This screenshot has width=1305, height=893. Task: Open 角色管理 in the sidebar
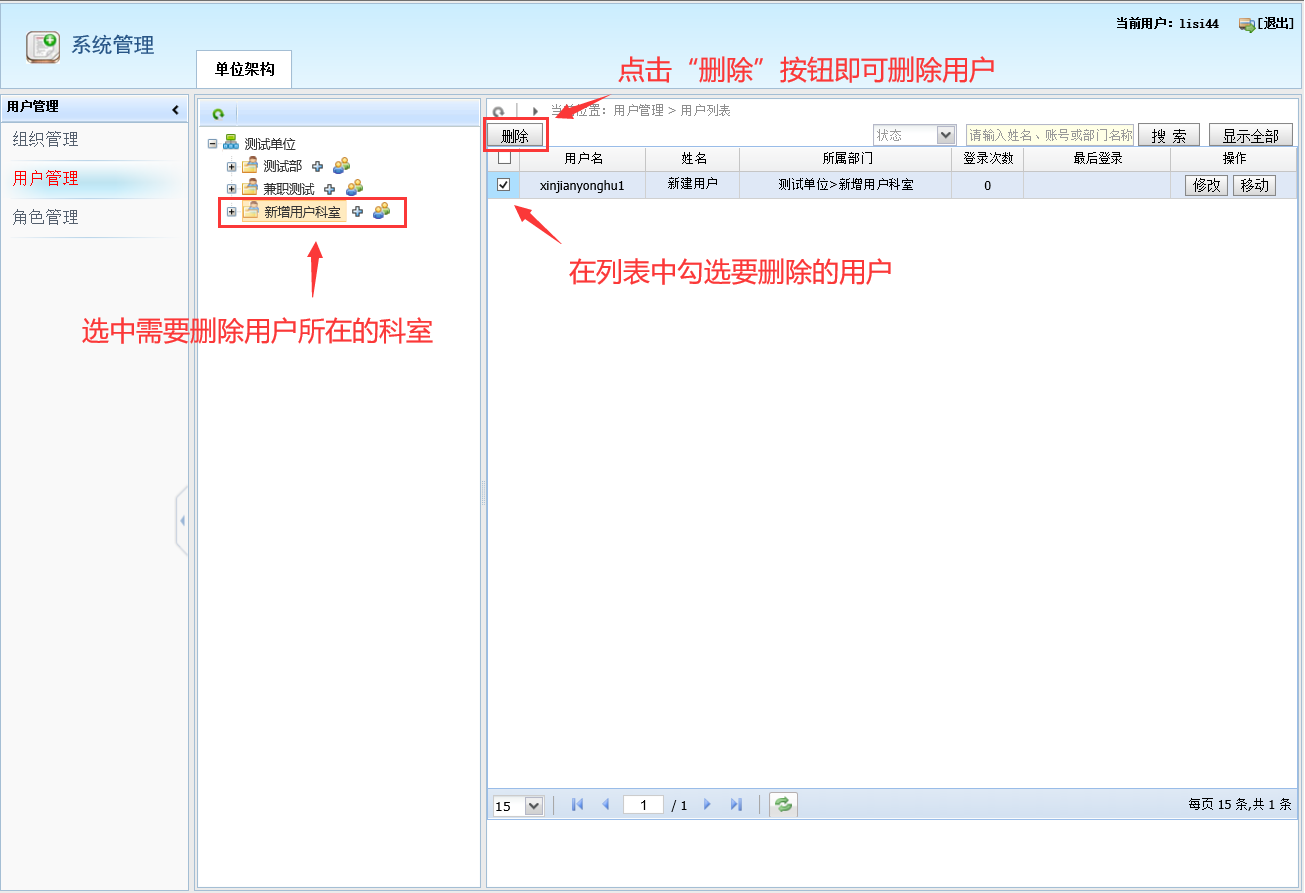[x=45, y=218]
